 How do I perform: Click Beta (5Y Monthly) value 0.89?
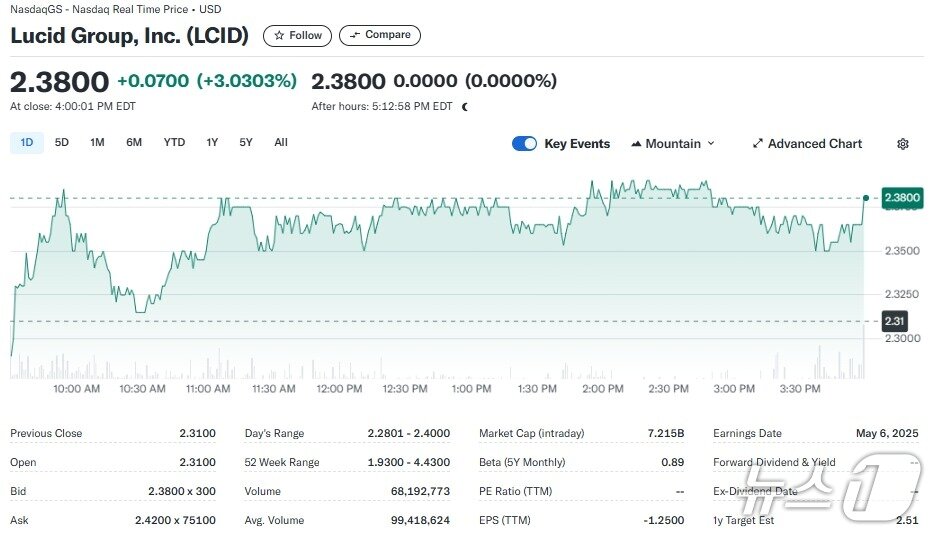point(673,462)
